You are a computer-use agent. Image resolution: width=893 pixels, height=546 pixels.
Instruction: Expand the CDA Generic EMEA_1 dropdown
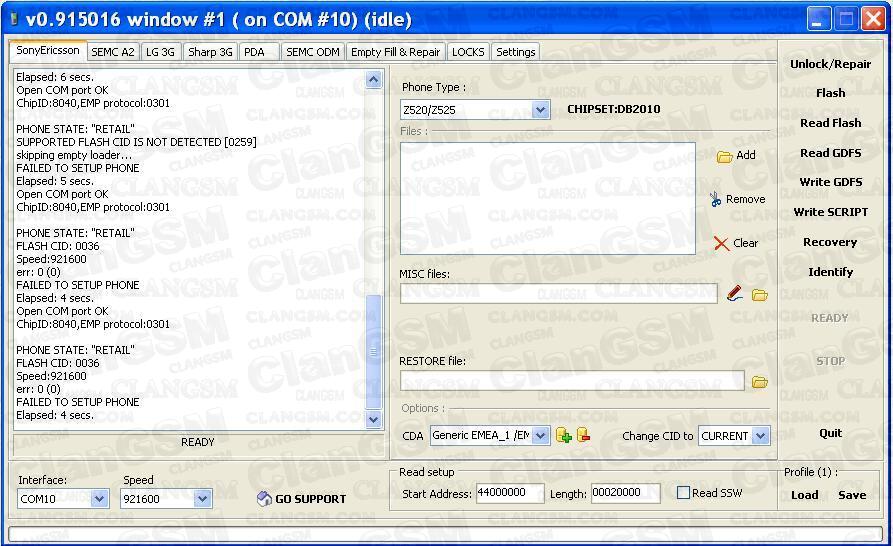pos(541,436)
